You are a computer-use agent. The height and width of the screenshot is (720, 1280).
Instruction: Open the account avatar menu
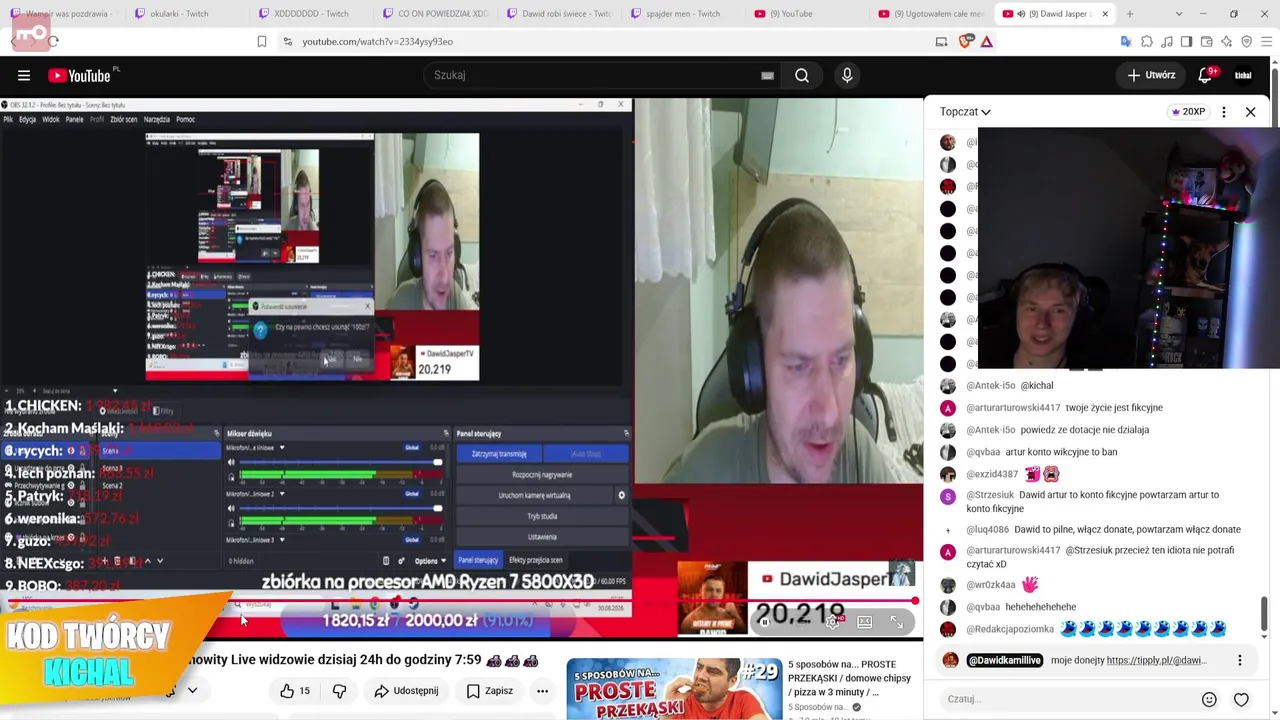[x=1243, y=75]
